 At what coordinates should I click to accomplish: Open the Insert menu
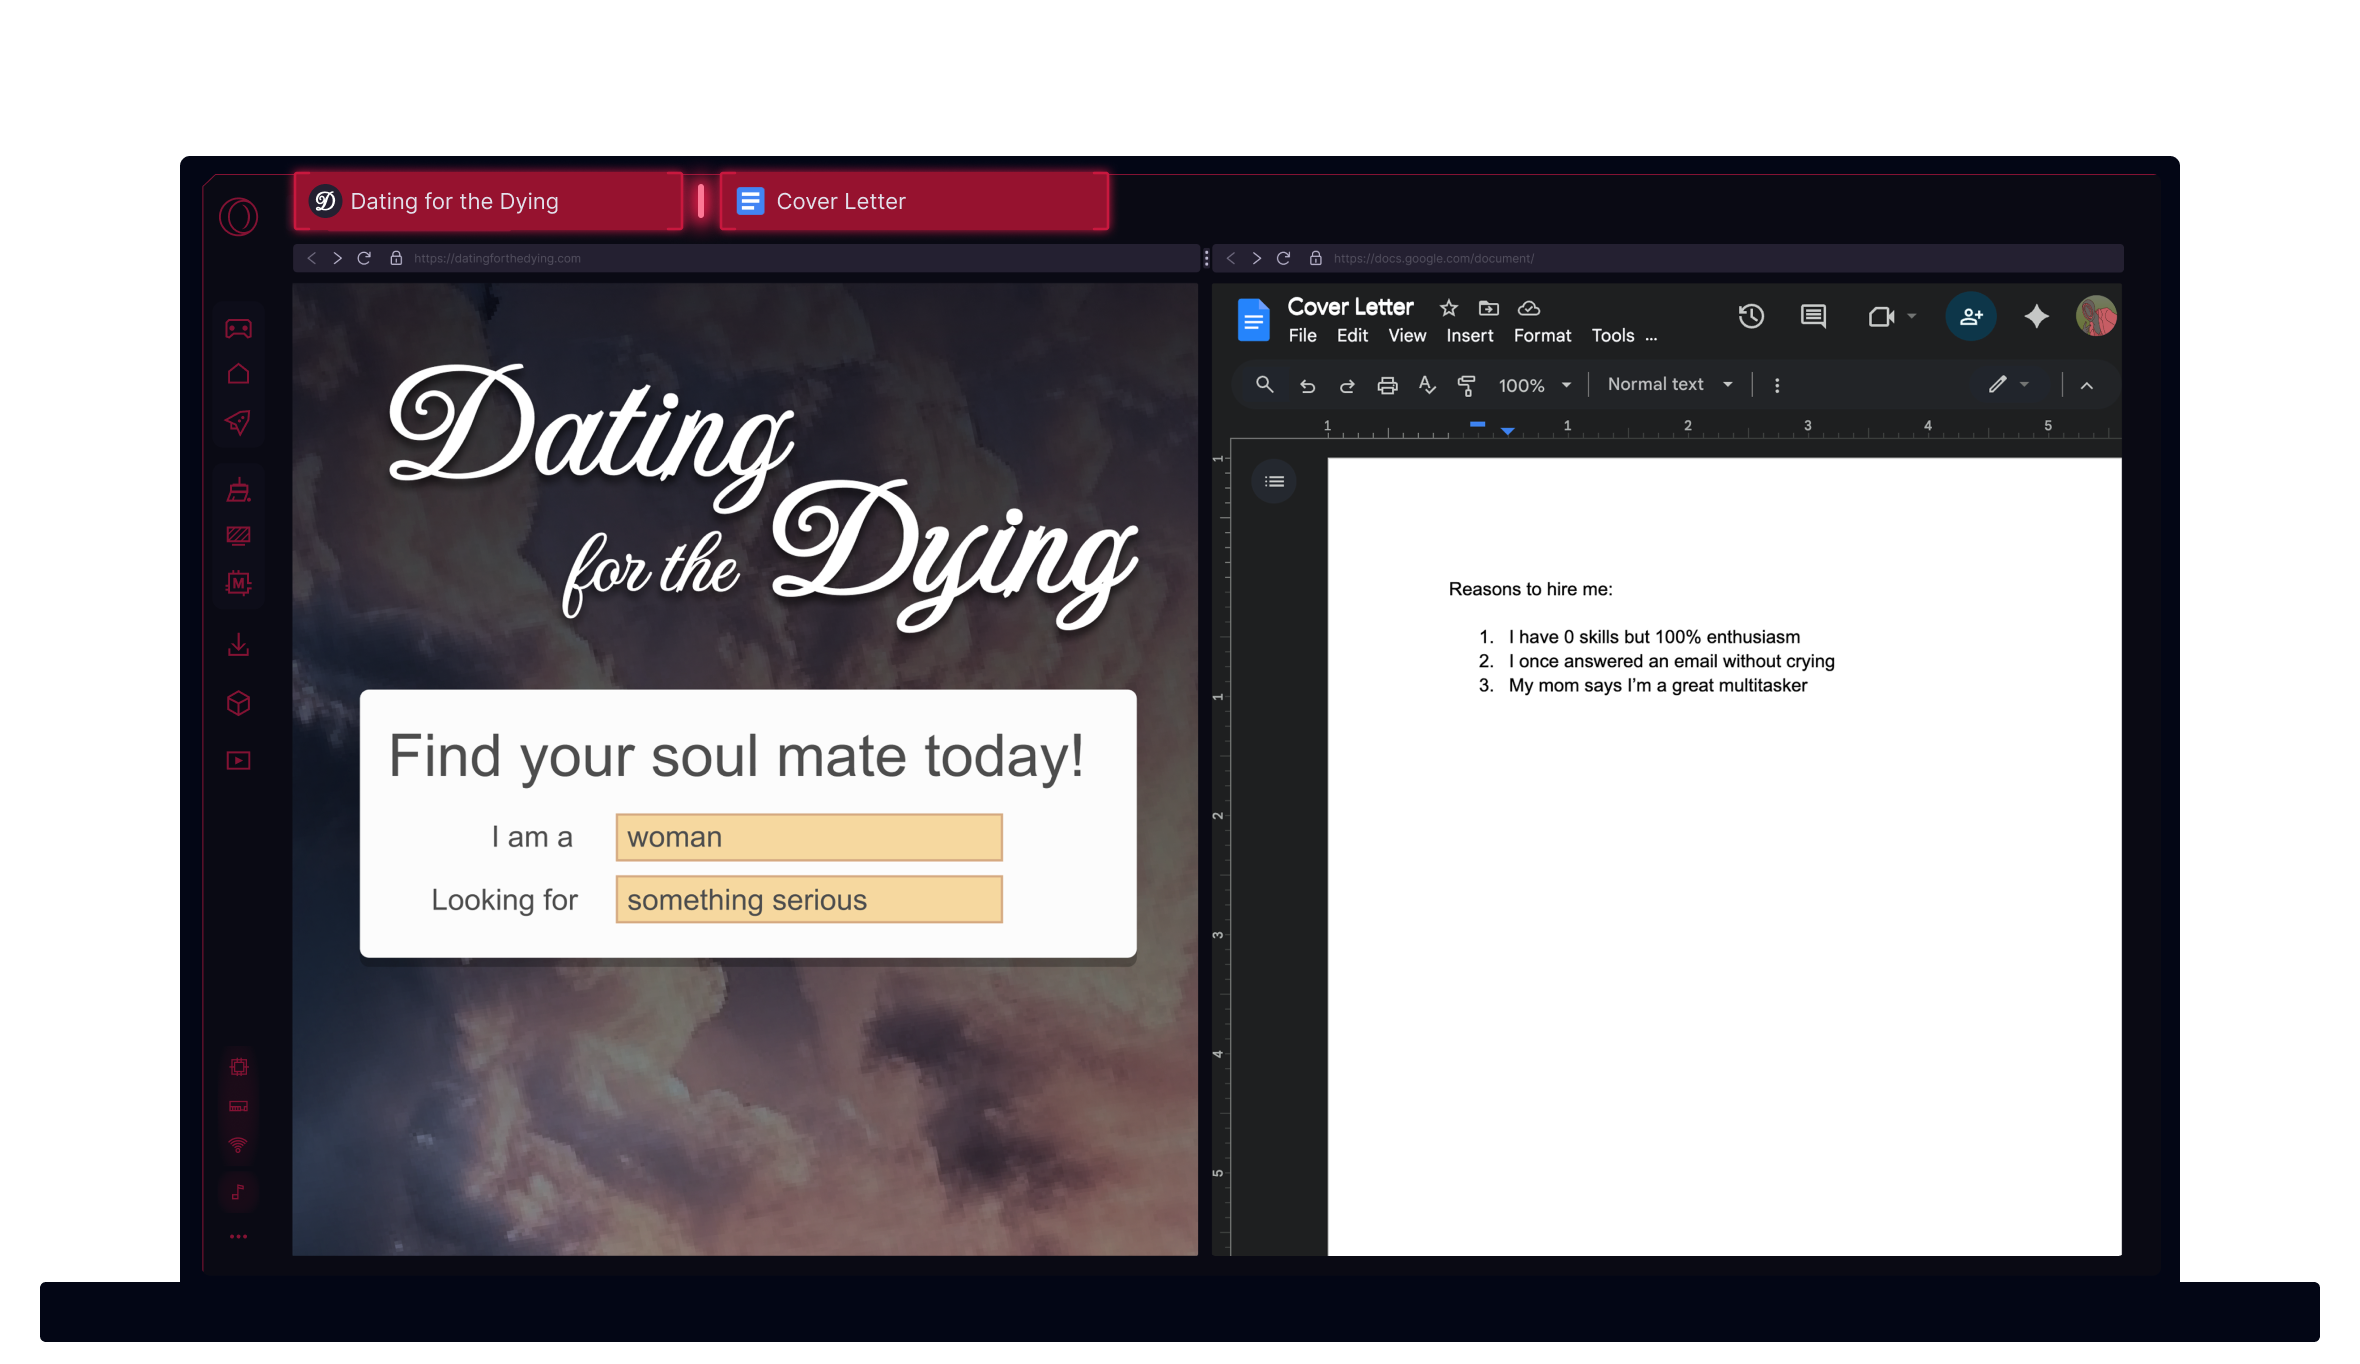1469,336
